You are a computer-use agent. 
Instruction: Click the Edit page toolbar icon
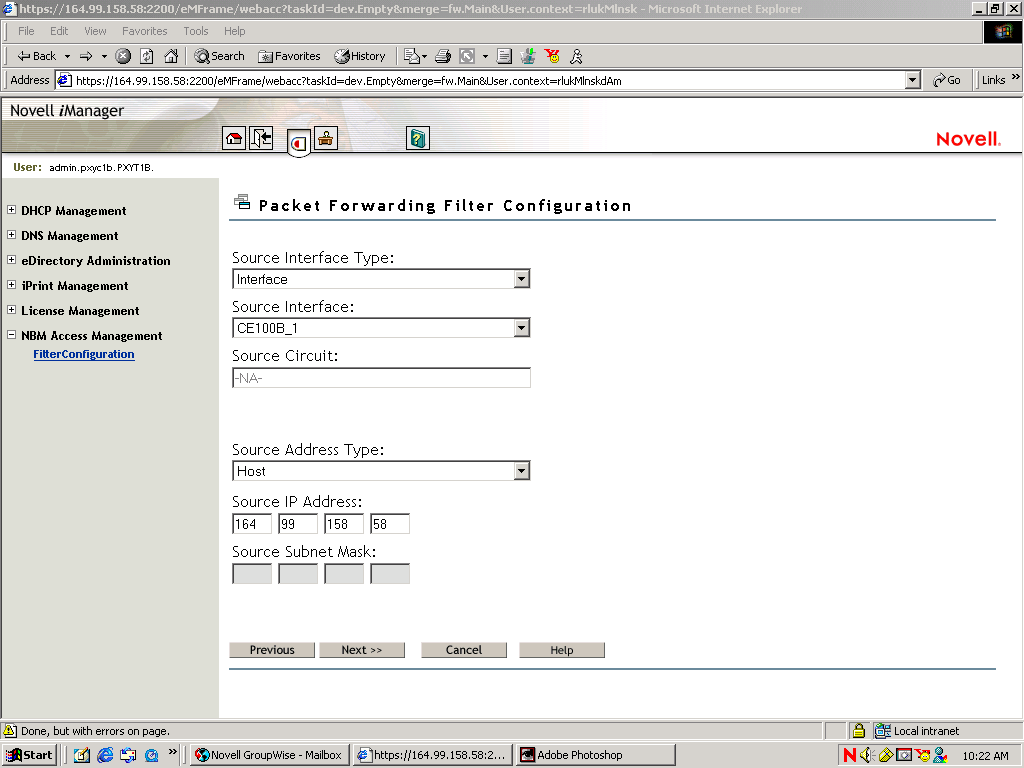pyautogui.click(x=467, y=56)
